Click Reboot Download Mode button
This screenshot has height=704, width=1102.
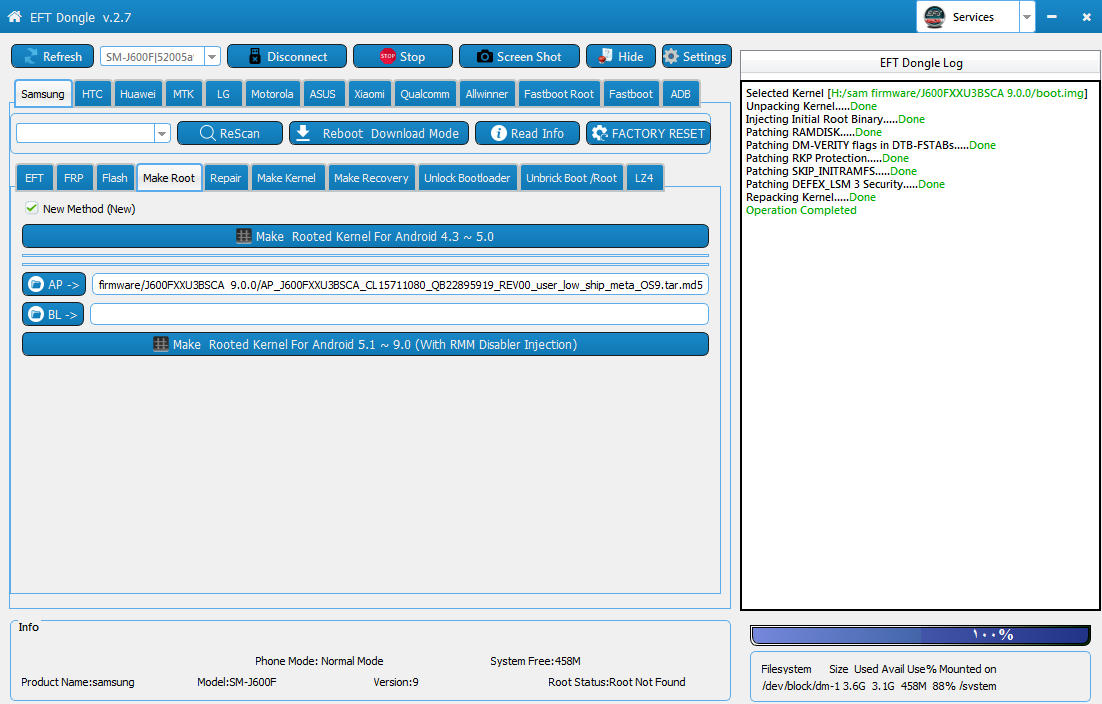point(379,133)
